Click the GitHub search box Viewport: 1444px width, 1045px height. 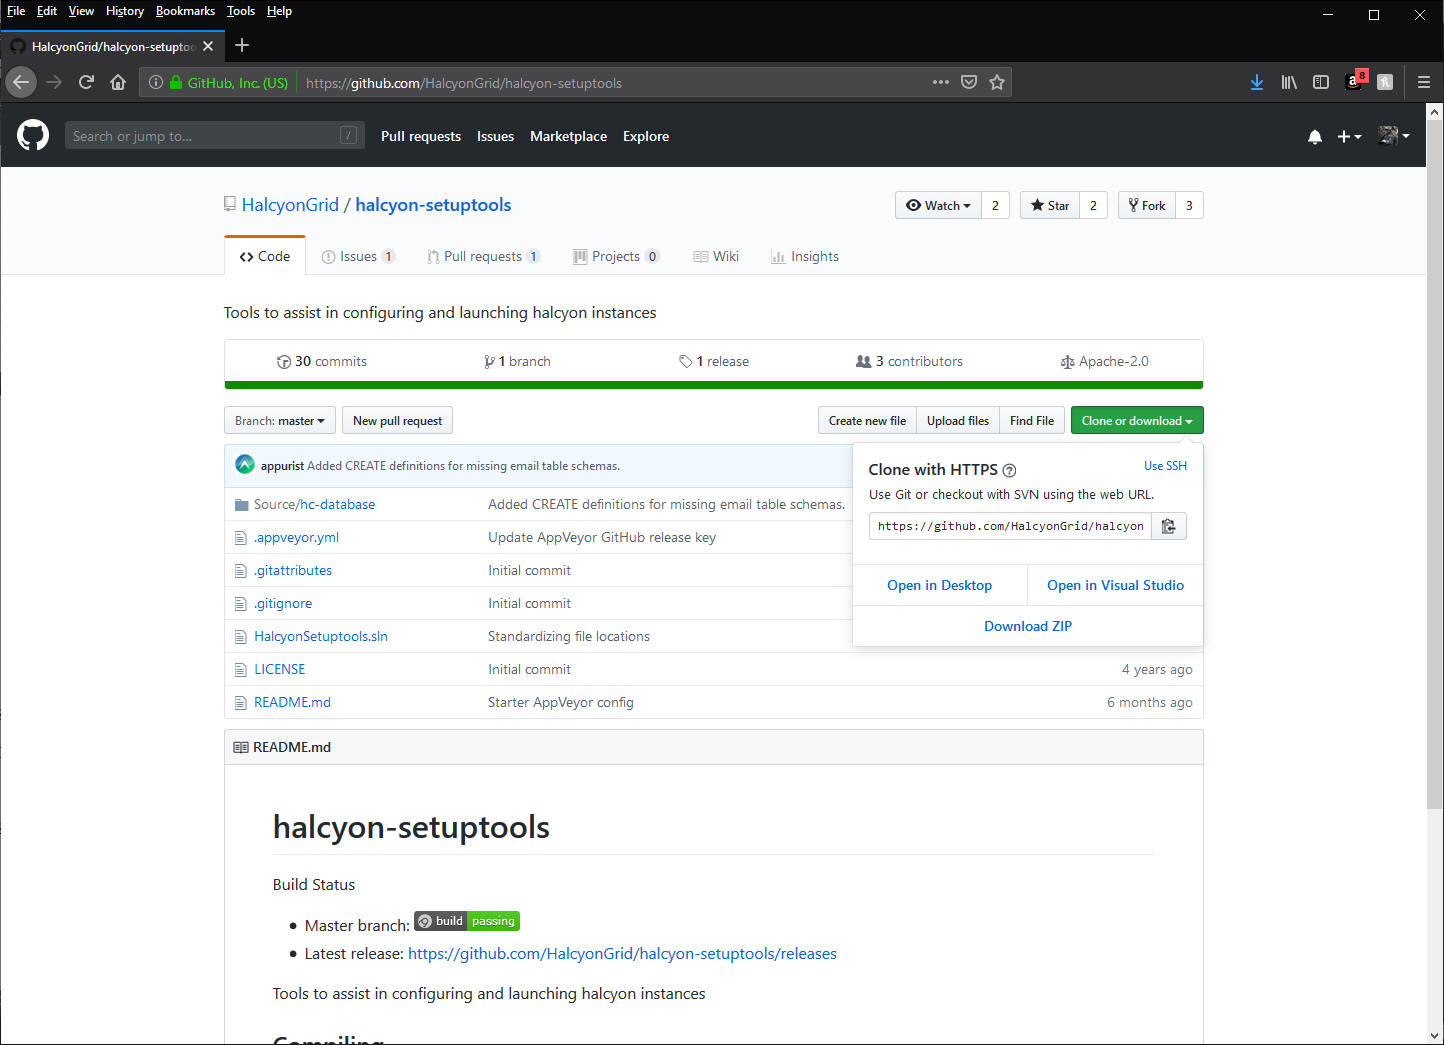(x=215, y=136)
